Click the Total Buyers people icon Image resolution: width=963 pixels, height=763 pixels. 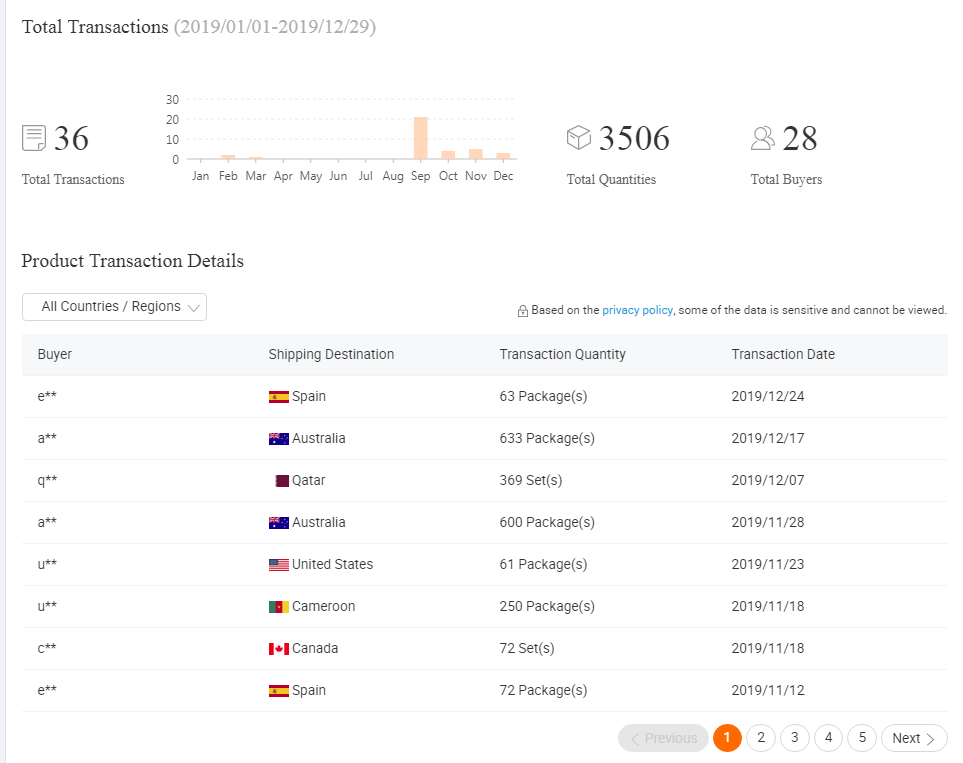coord(763,138)
